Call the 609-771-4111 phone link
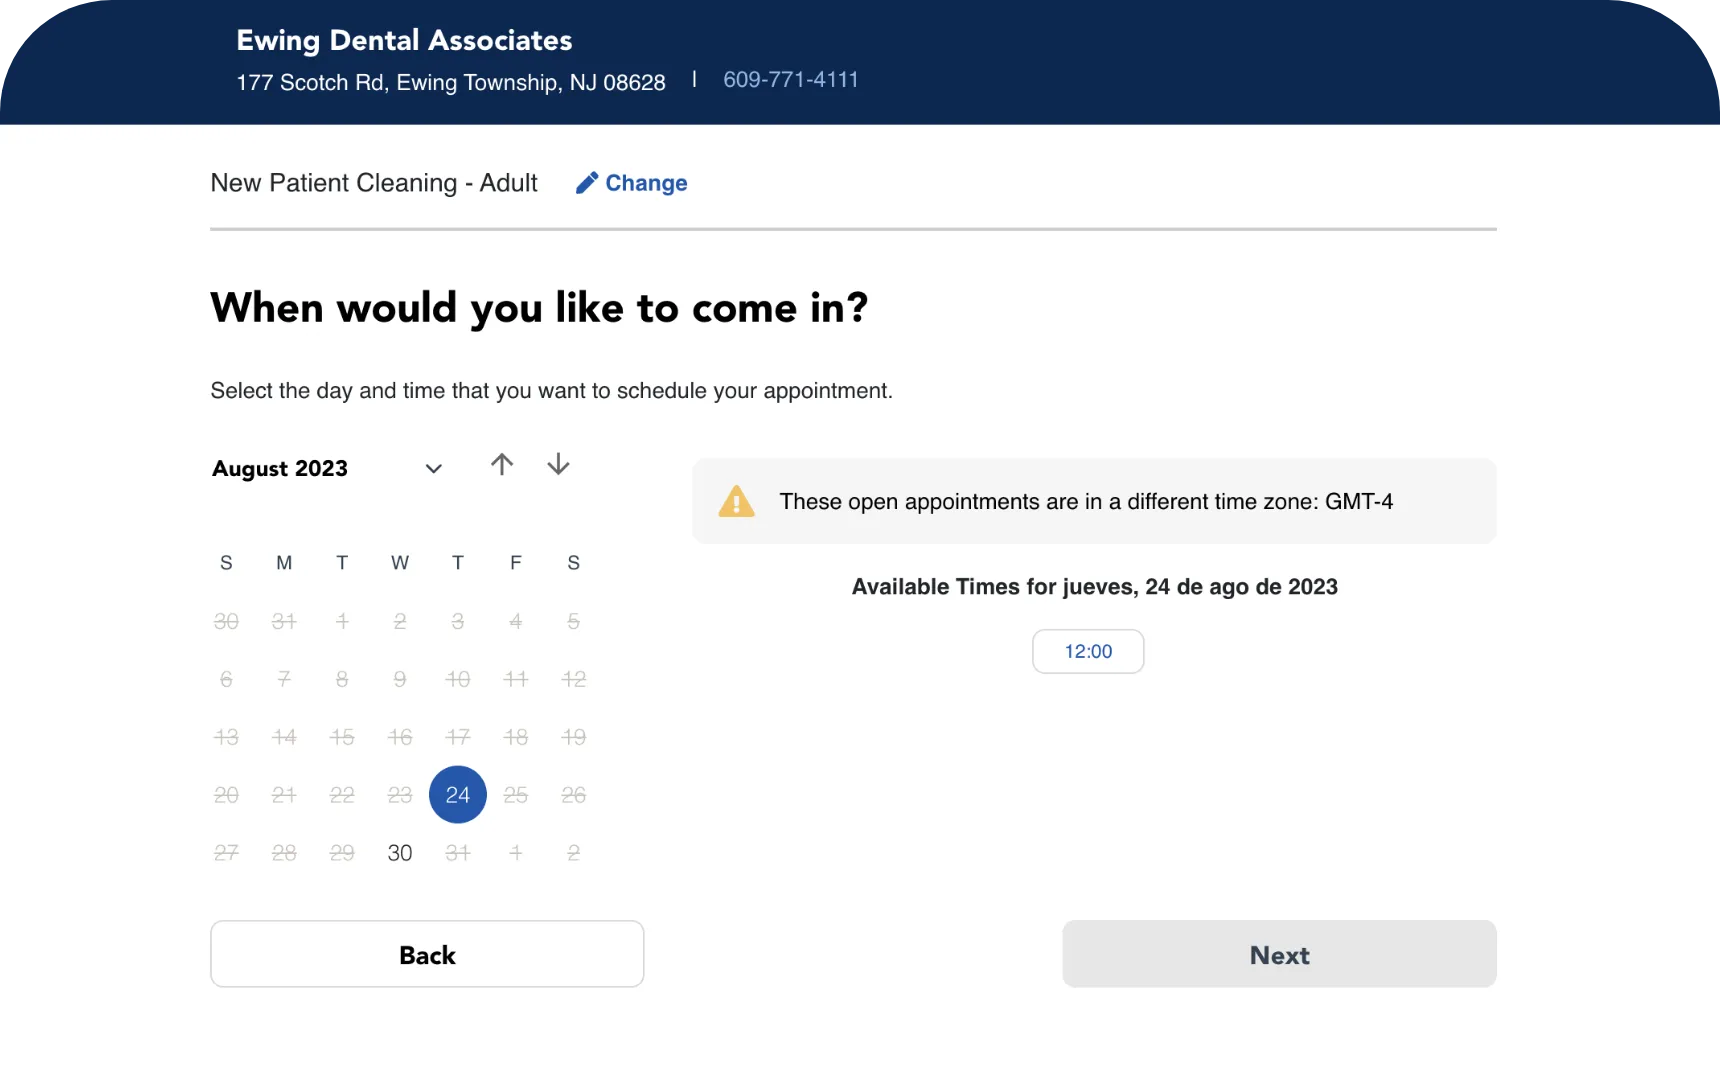The height and width of the screenshot is (1084, 1720). tap(791, 80)
